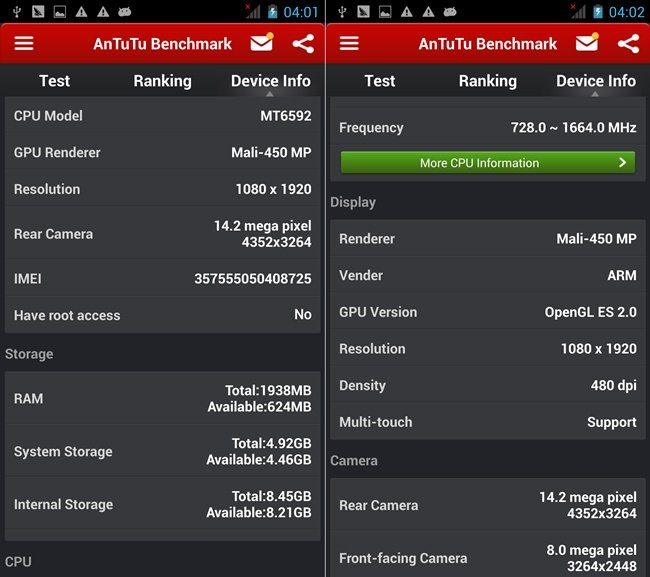Select the Ranking tab on the left screen
Image resolution: width=650 pixels, height=577 pixels.
point(162,81)
